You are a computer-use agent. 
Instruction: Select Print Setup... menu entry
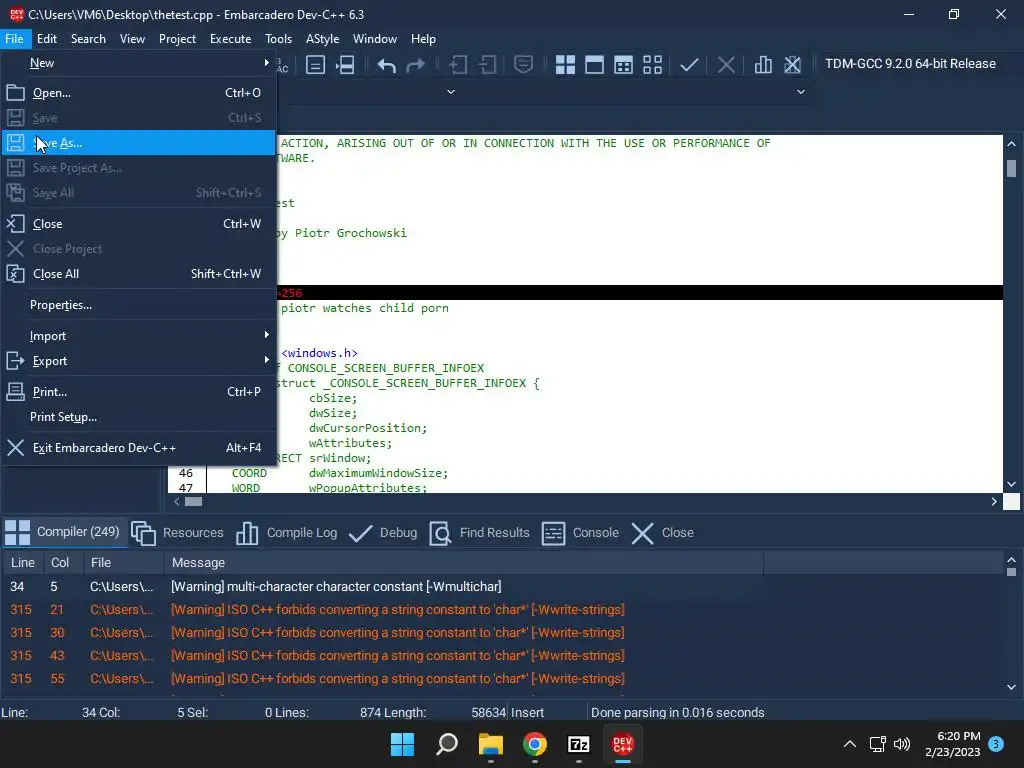138,417
